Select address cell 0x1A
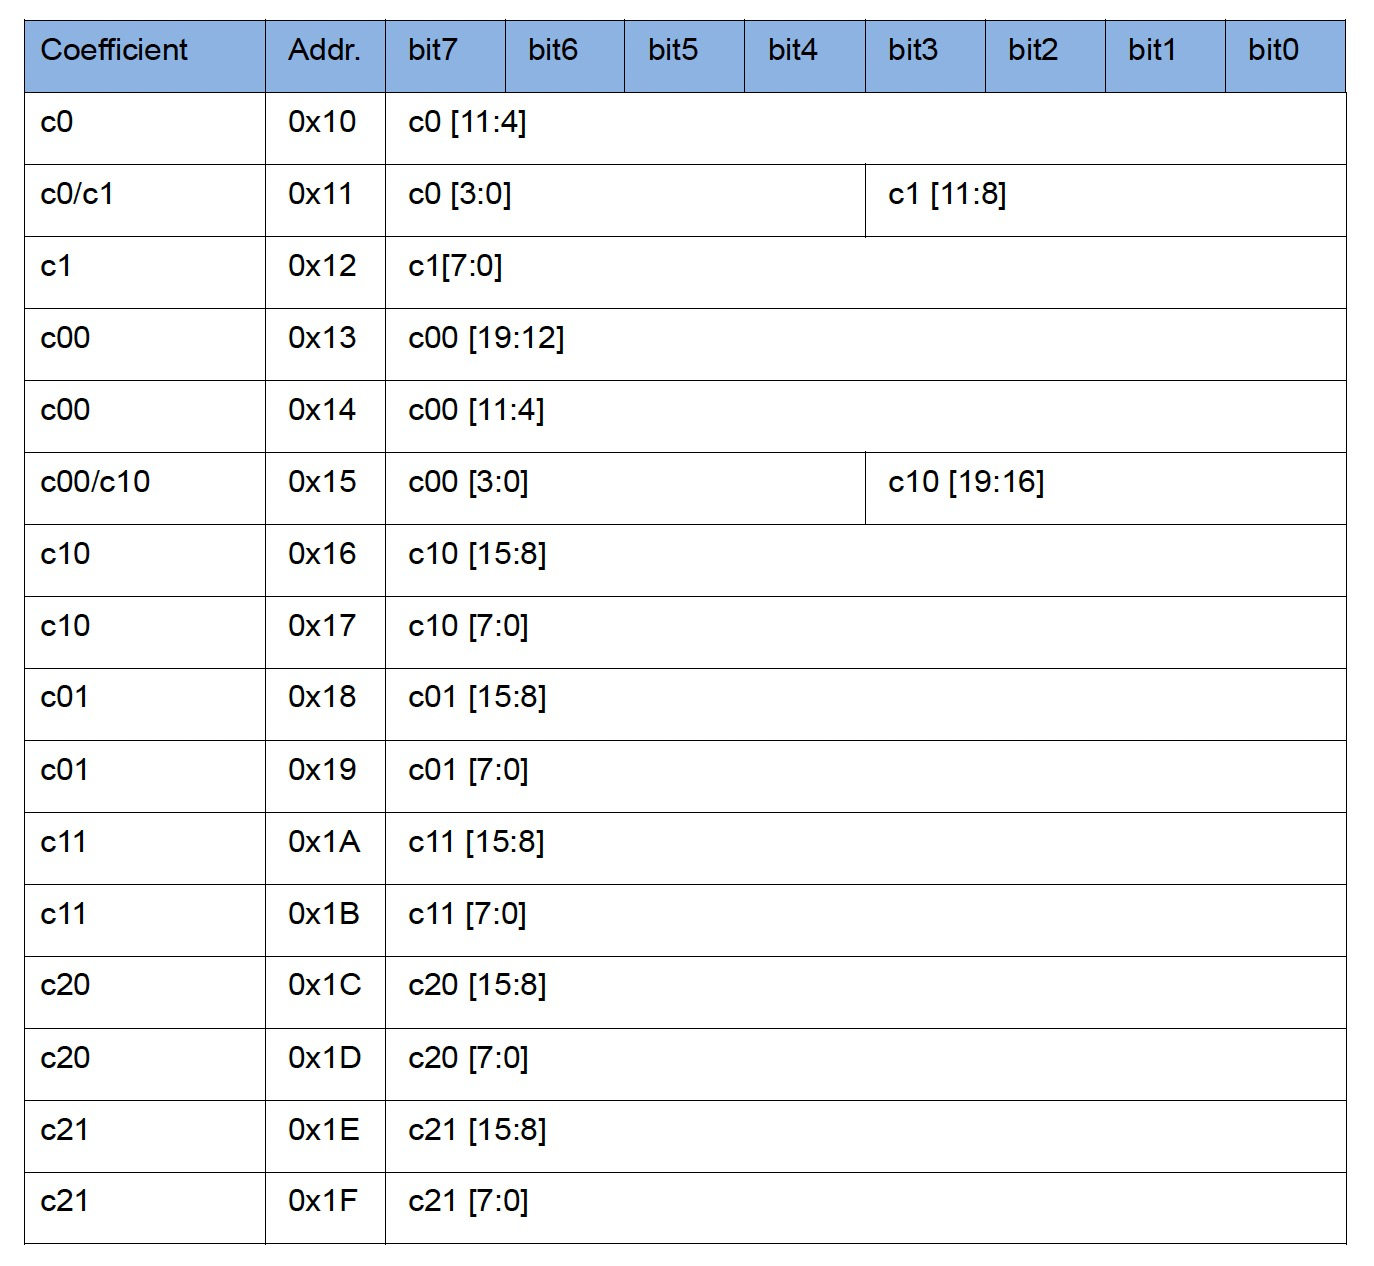This screenshot has width=1374, height=1266. (325, 849)
